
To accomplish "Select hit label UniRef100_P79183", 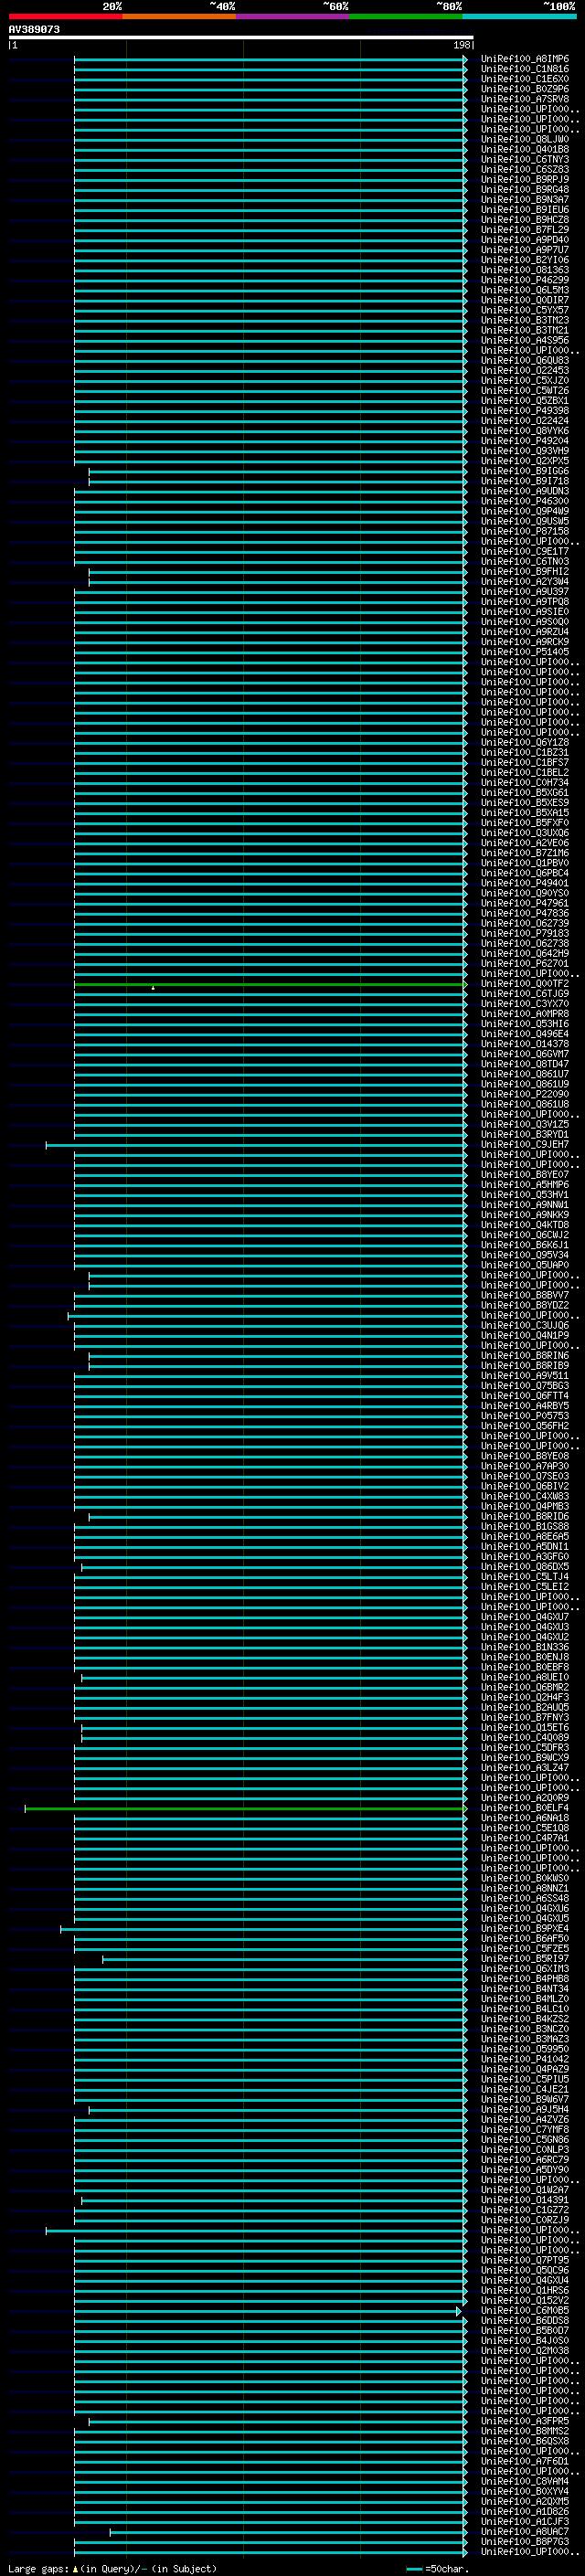I will click(x=525, y=934).
